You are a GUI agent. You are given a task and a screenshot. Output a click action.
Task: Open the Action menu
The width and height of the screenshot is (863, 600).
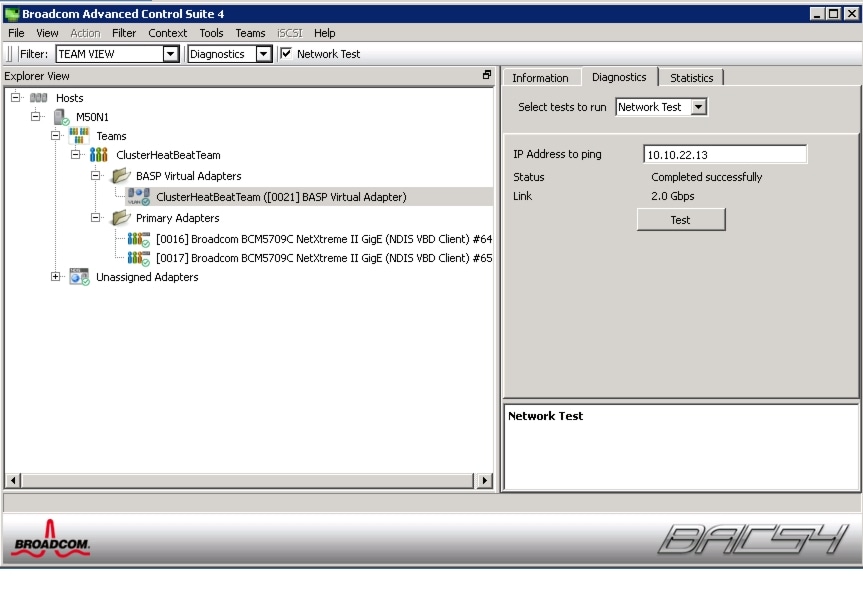click(x=85, y=33)
